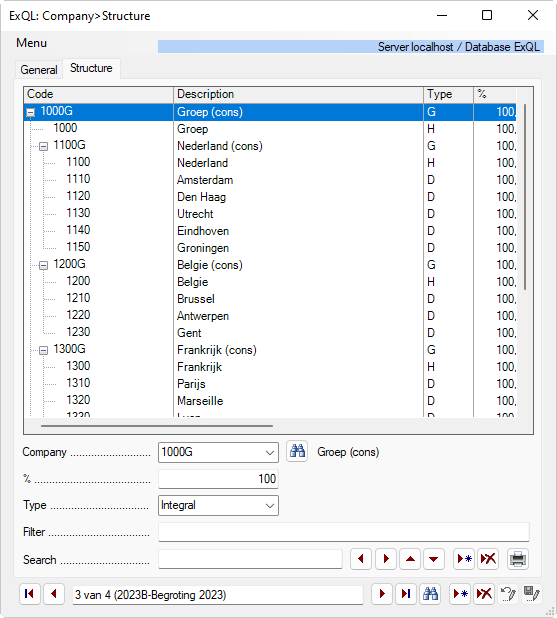
Task: Add new structure entry via Search row
Action: [x=464, y=559]
